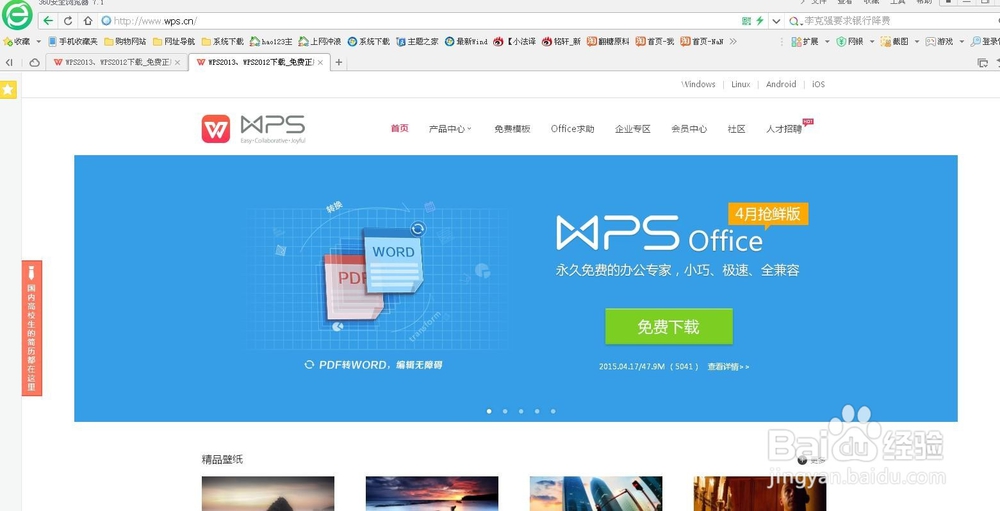Toggle the lightning speed-mode icon

(x=760, y=21)
